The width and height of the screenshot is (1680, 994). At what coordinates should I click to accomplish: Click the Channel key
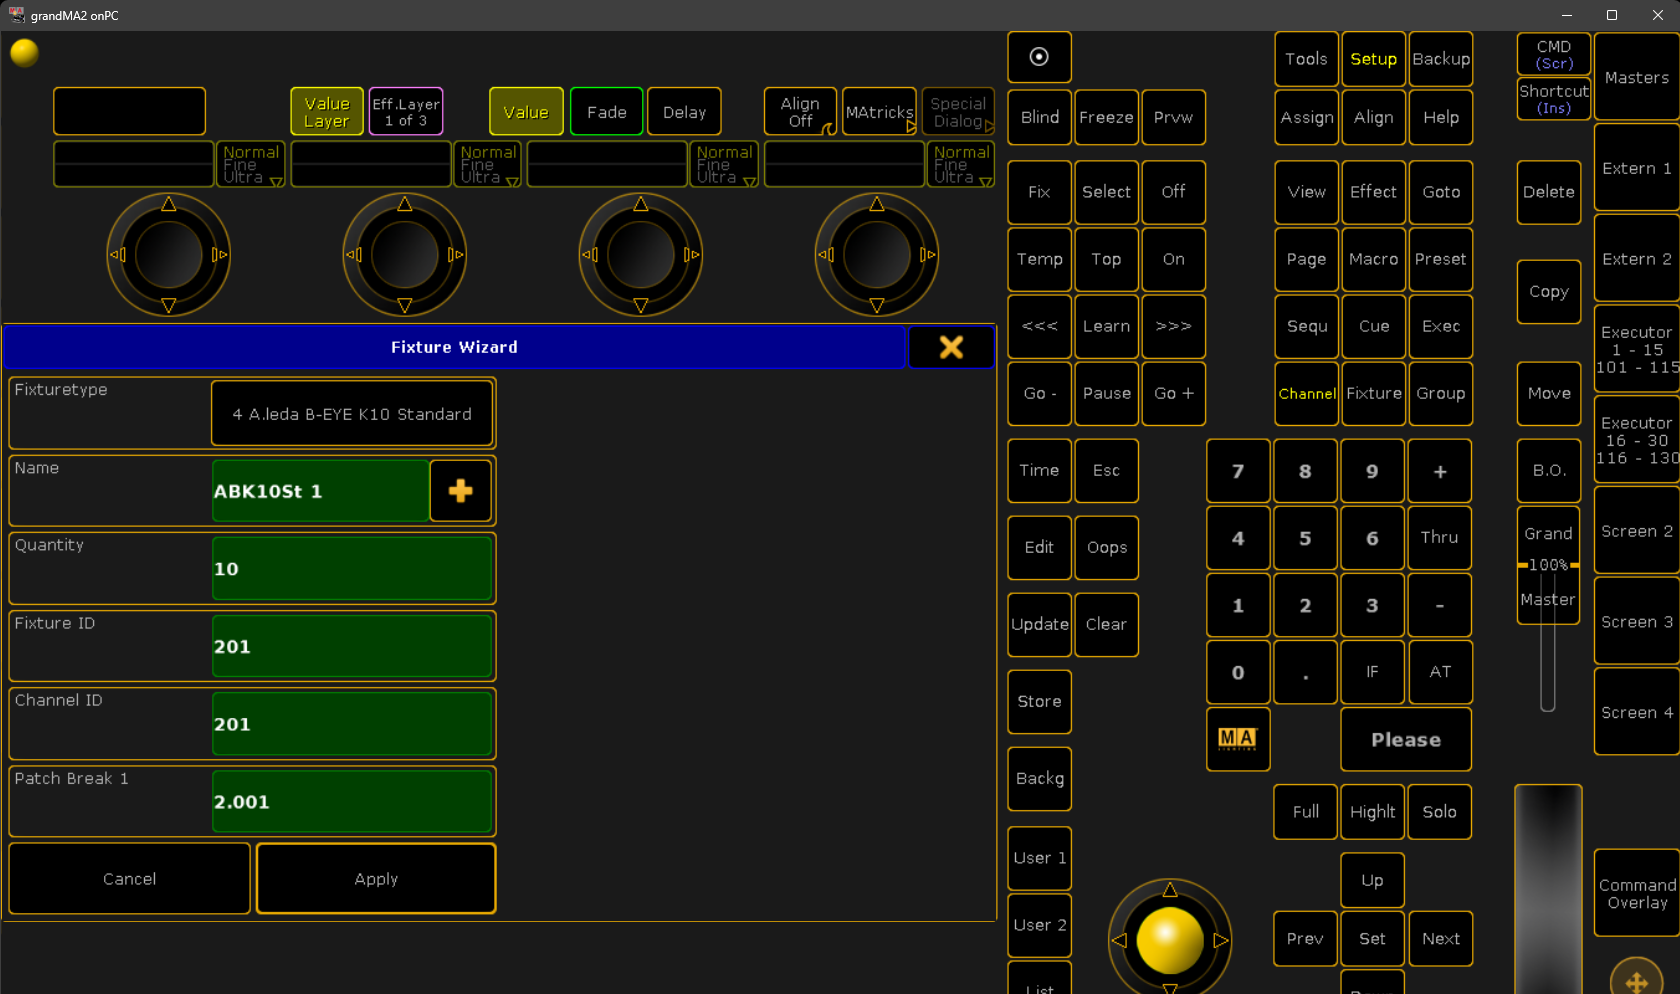coord(1306,393)
